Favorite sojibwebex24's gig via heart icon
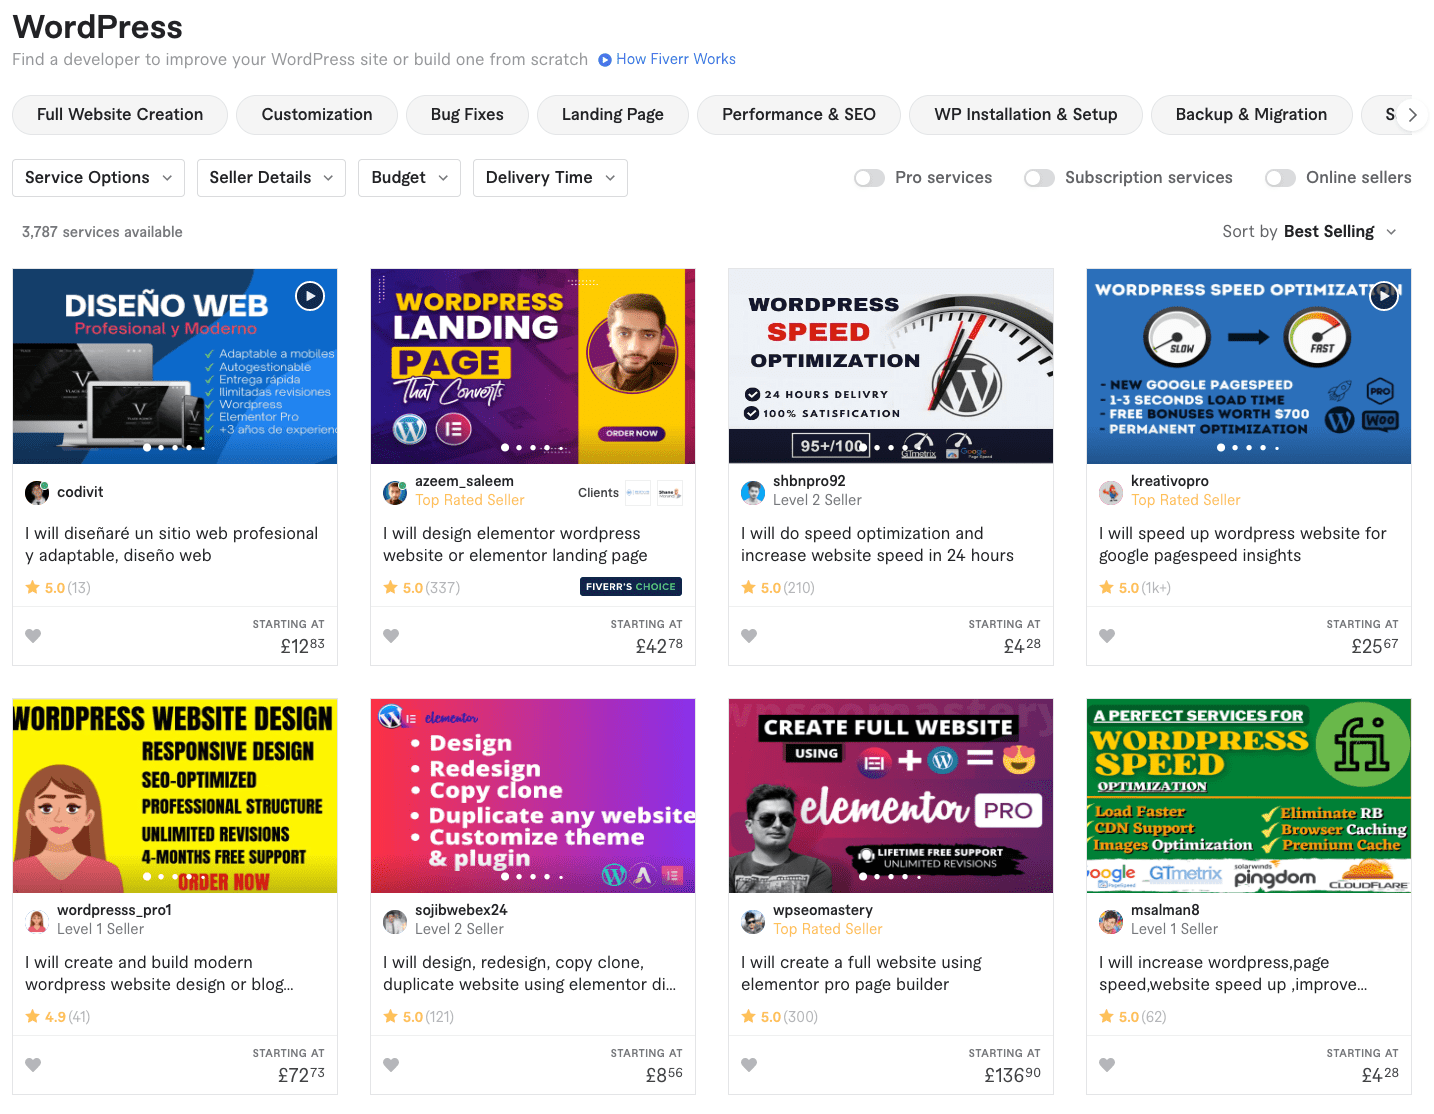The height and width of the screenshot is (1114, 1434). point(391,1064)
